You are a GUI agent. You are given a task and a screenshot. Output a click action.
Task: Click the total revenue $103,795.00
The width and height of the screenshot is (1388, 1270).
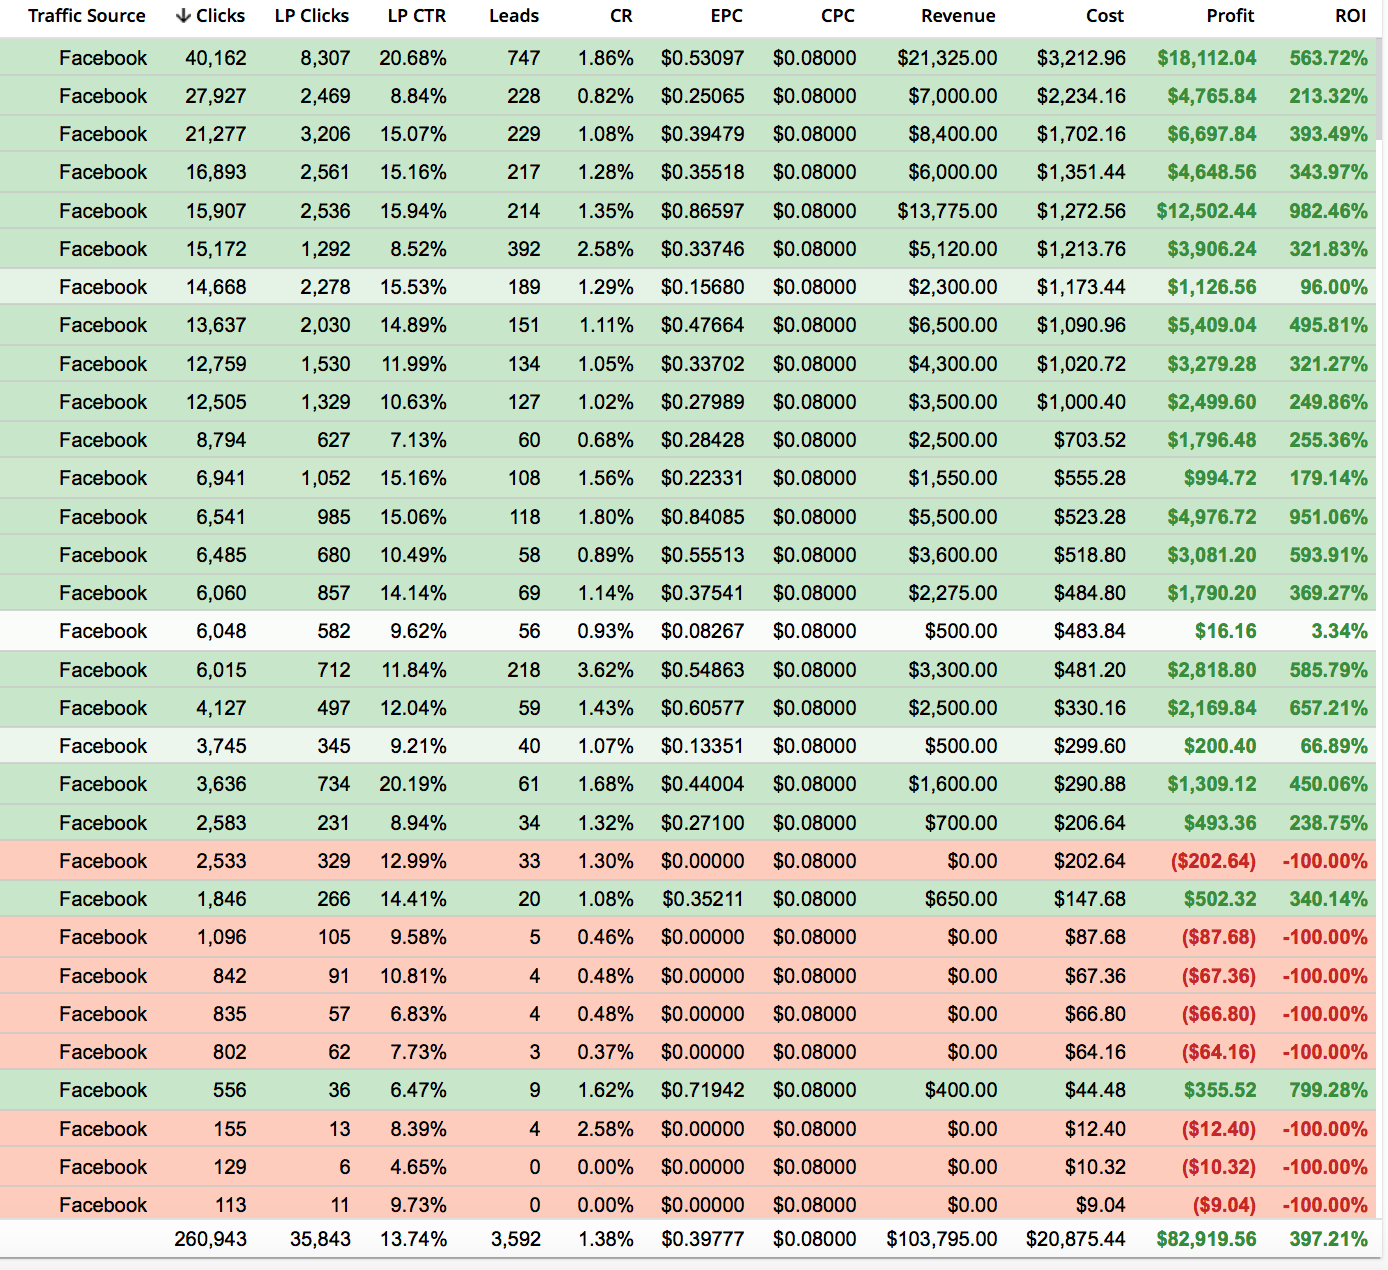pos(942,1239)
